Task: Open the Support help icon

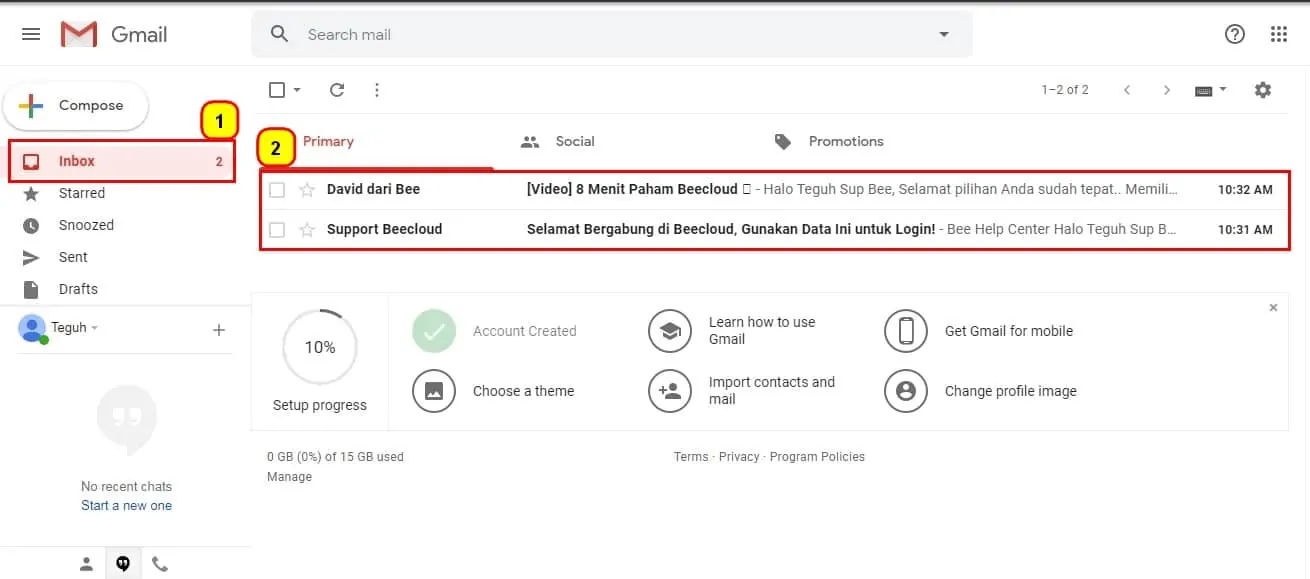Action: coord(1235,34)
